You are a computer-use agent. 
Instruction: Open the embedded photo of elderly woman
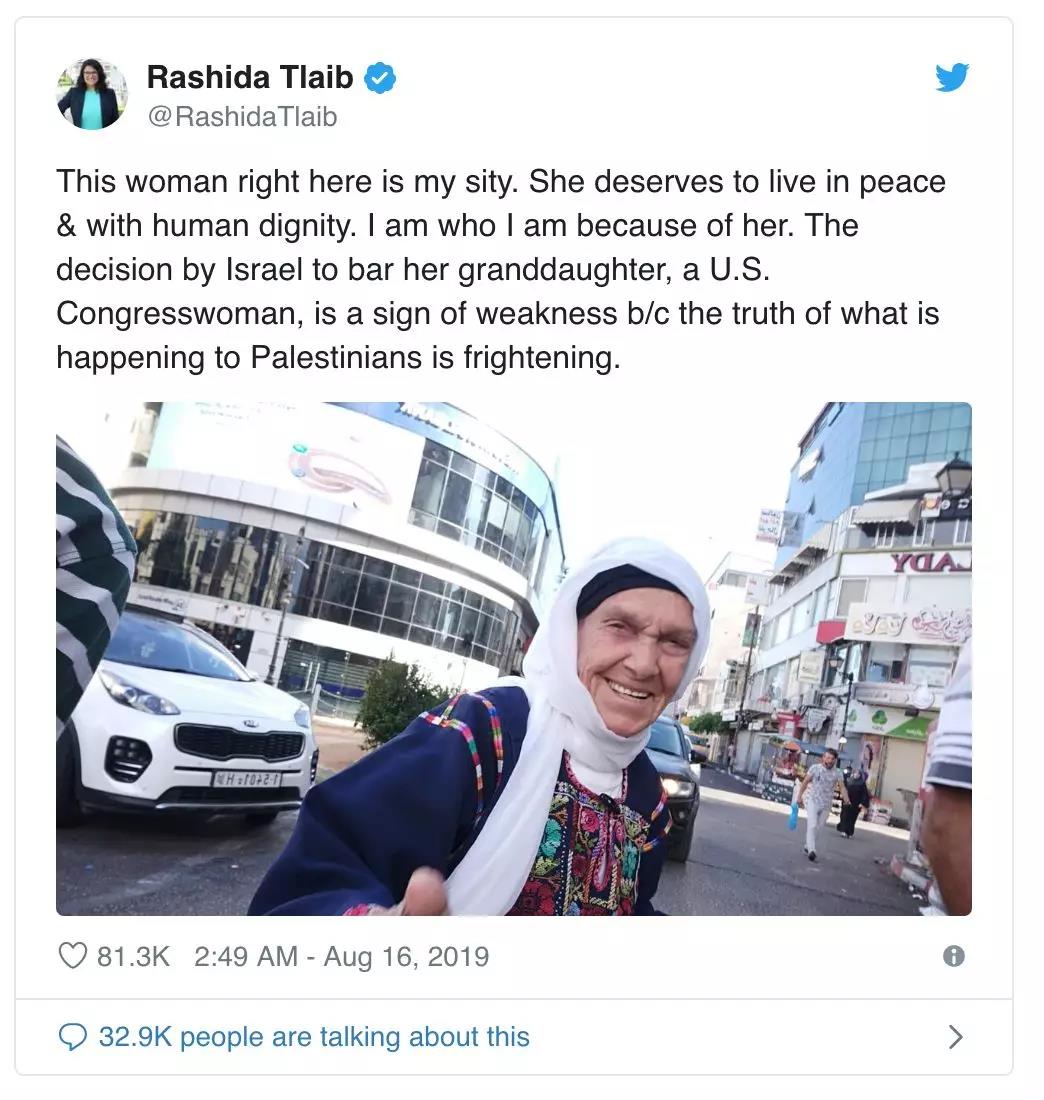click(514, 659)
